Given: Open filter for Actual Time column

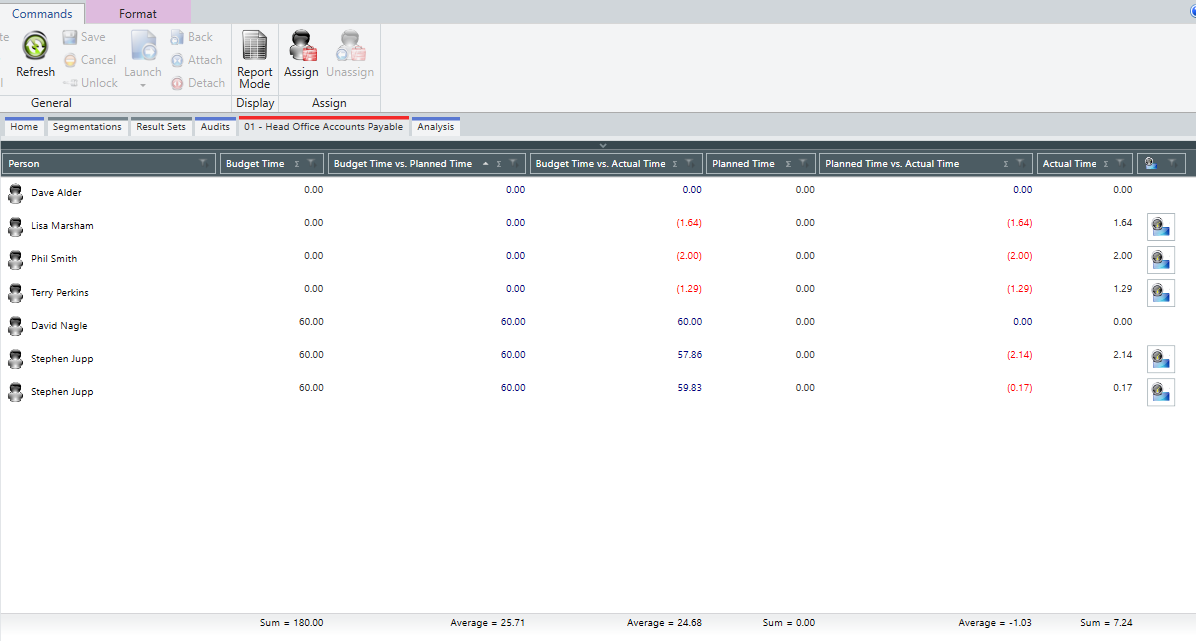Looking at the screenshot, I should click(x=1120, y=163).
